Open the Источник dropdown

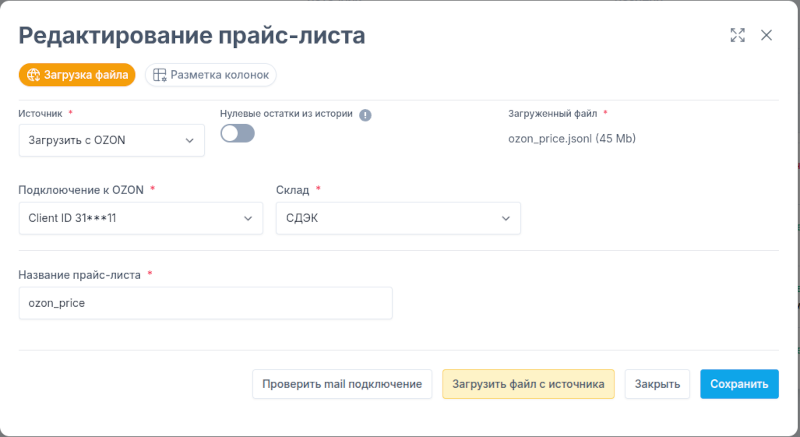point(112,140)
